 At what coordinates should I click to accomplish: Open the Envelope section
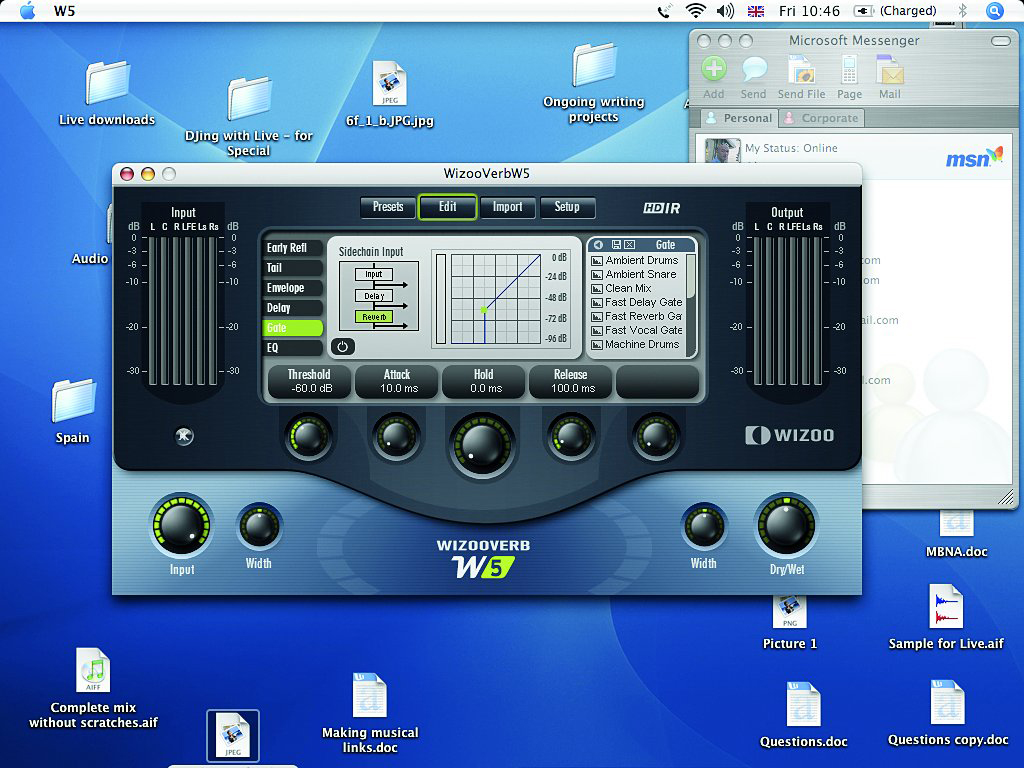point(293,288)
